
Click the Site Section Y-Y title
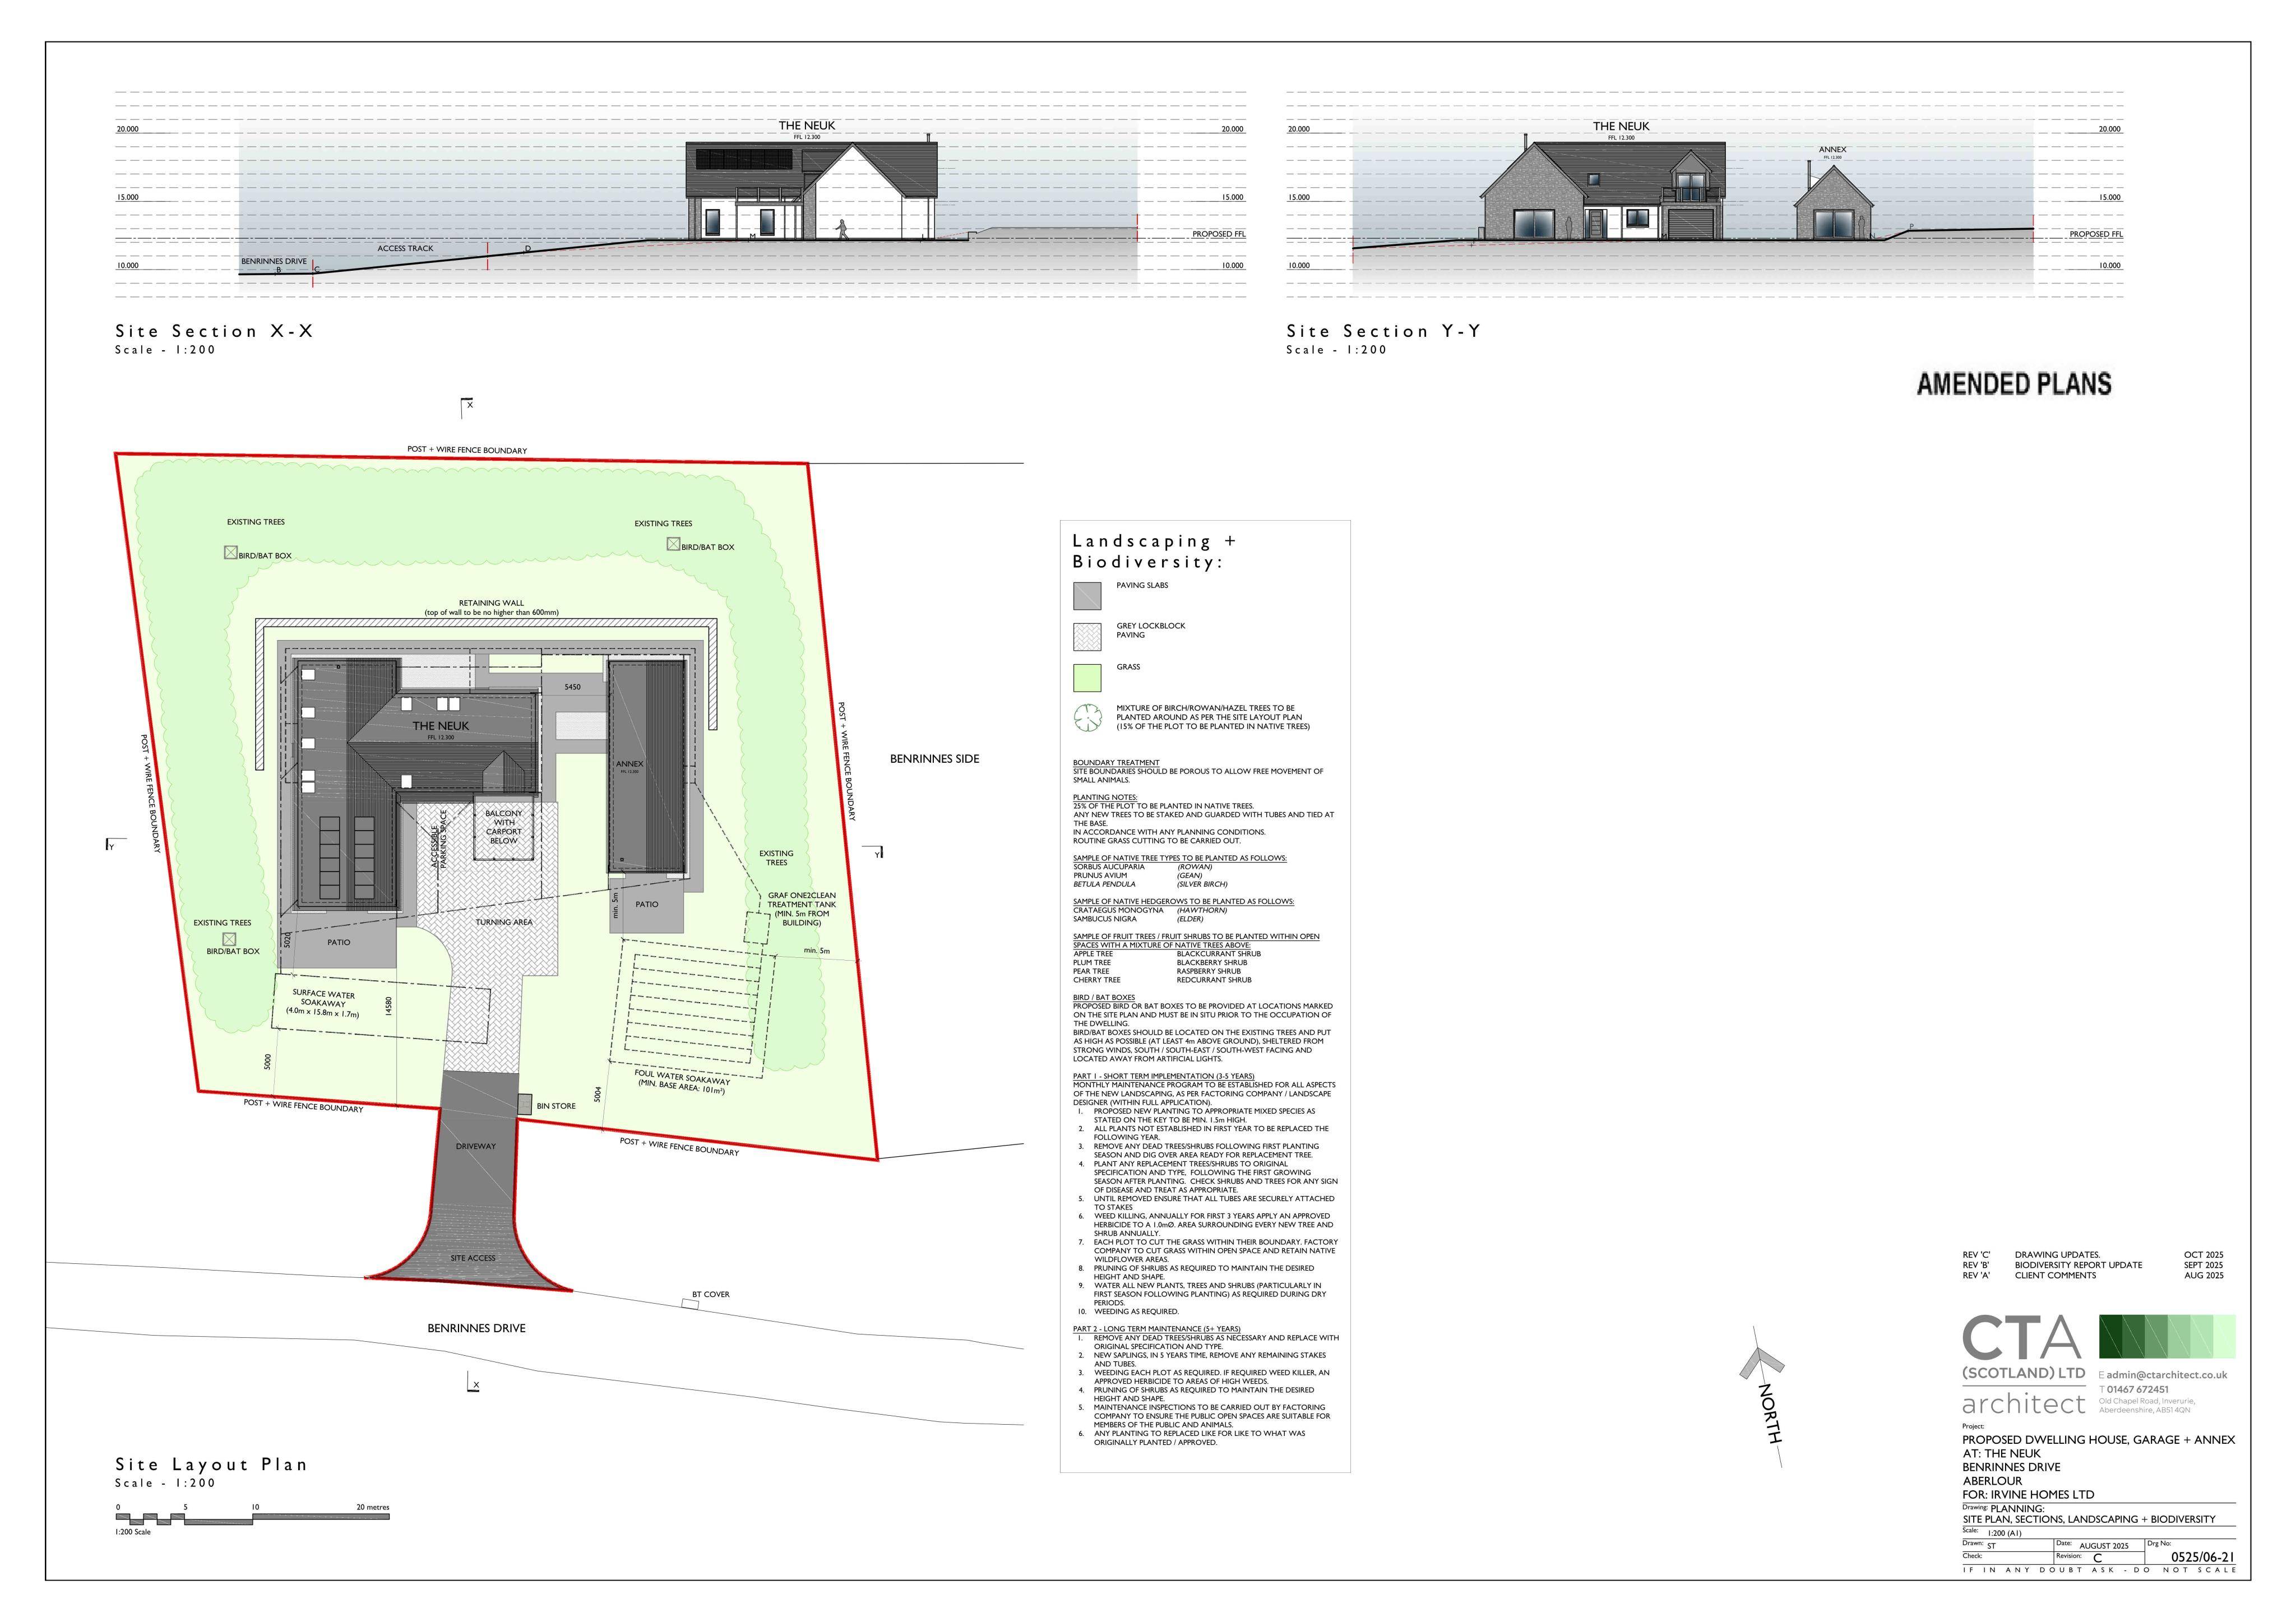point(1383,331)
